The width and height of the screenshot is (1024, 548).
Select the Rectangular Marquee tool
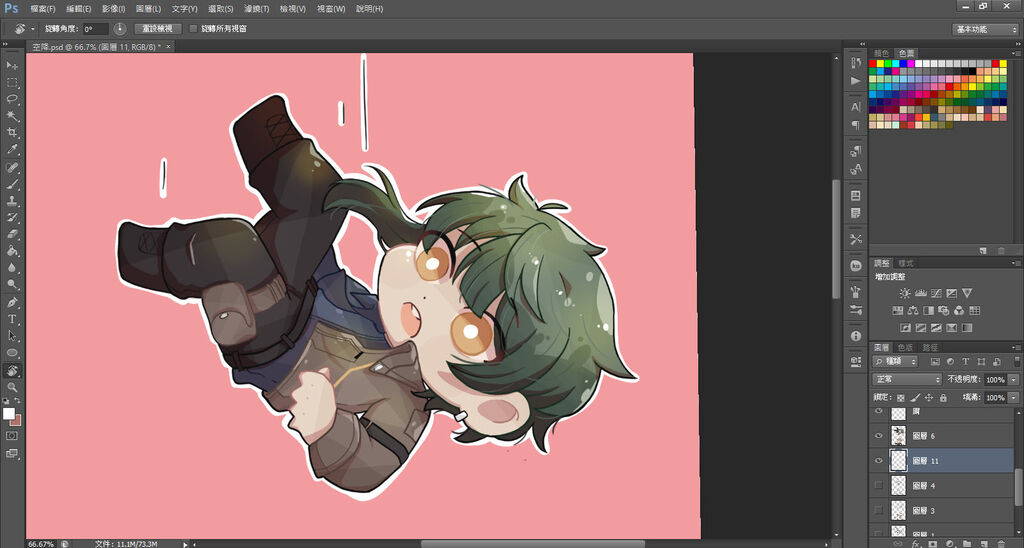pyautogui.click(x=12, y=82)
